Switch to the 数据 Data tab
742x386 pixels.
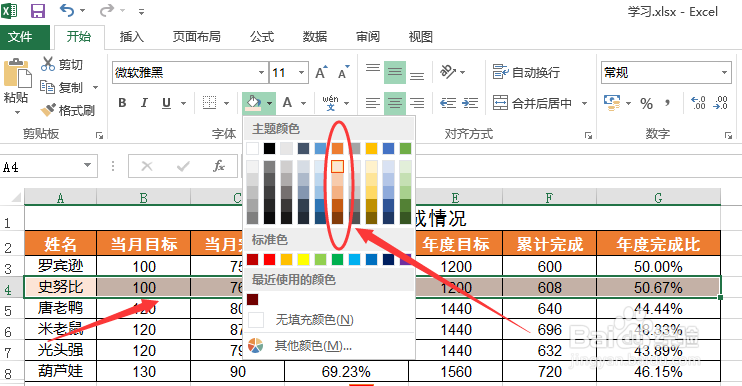pos(315,37)
